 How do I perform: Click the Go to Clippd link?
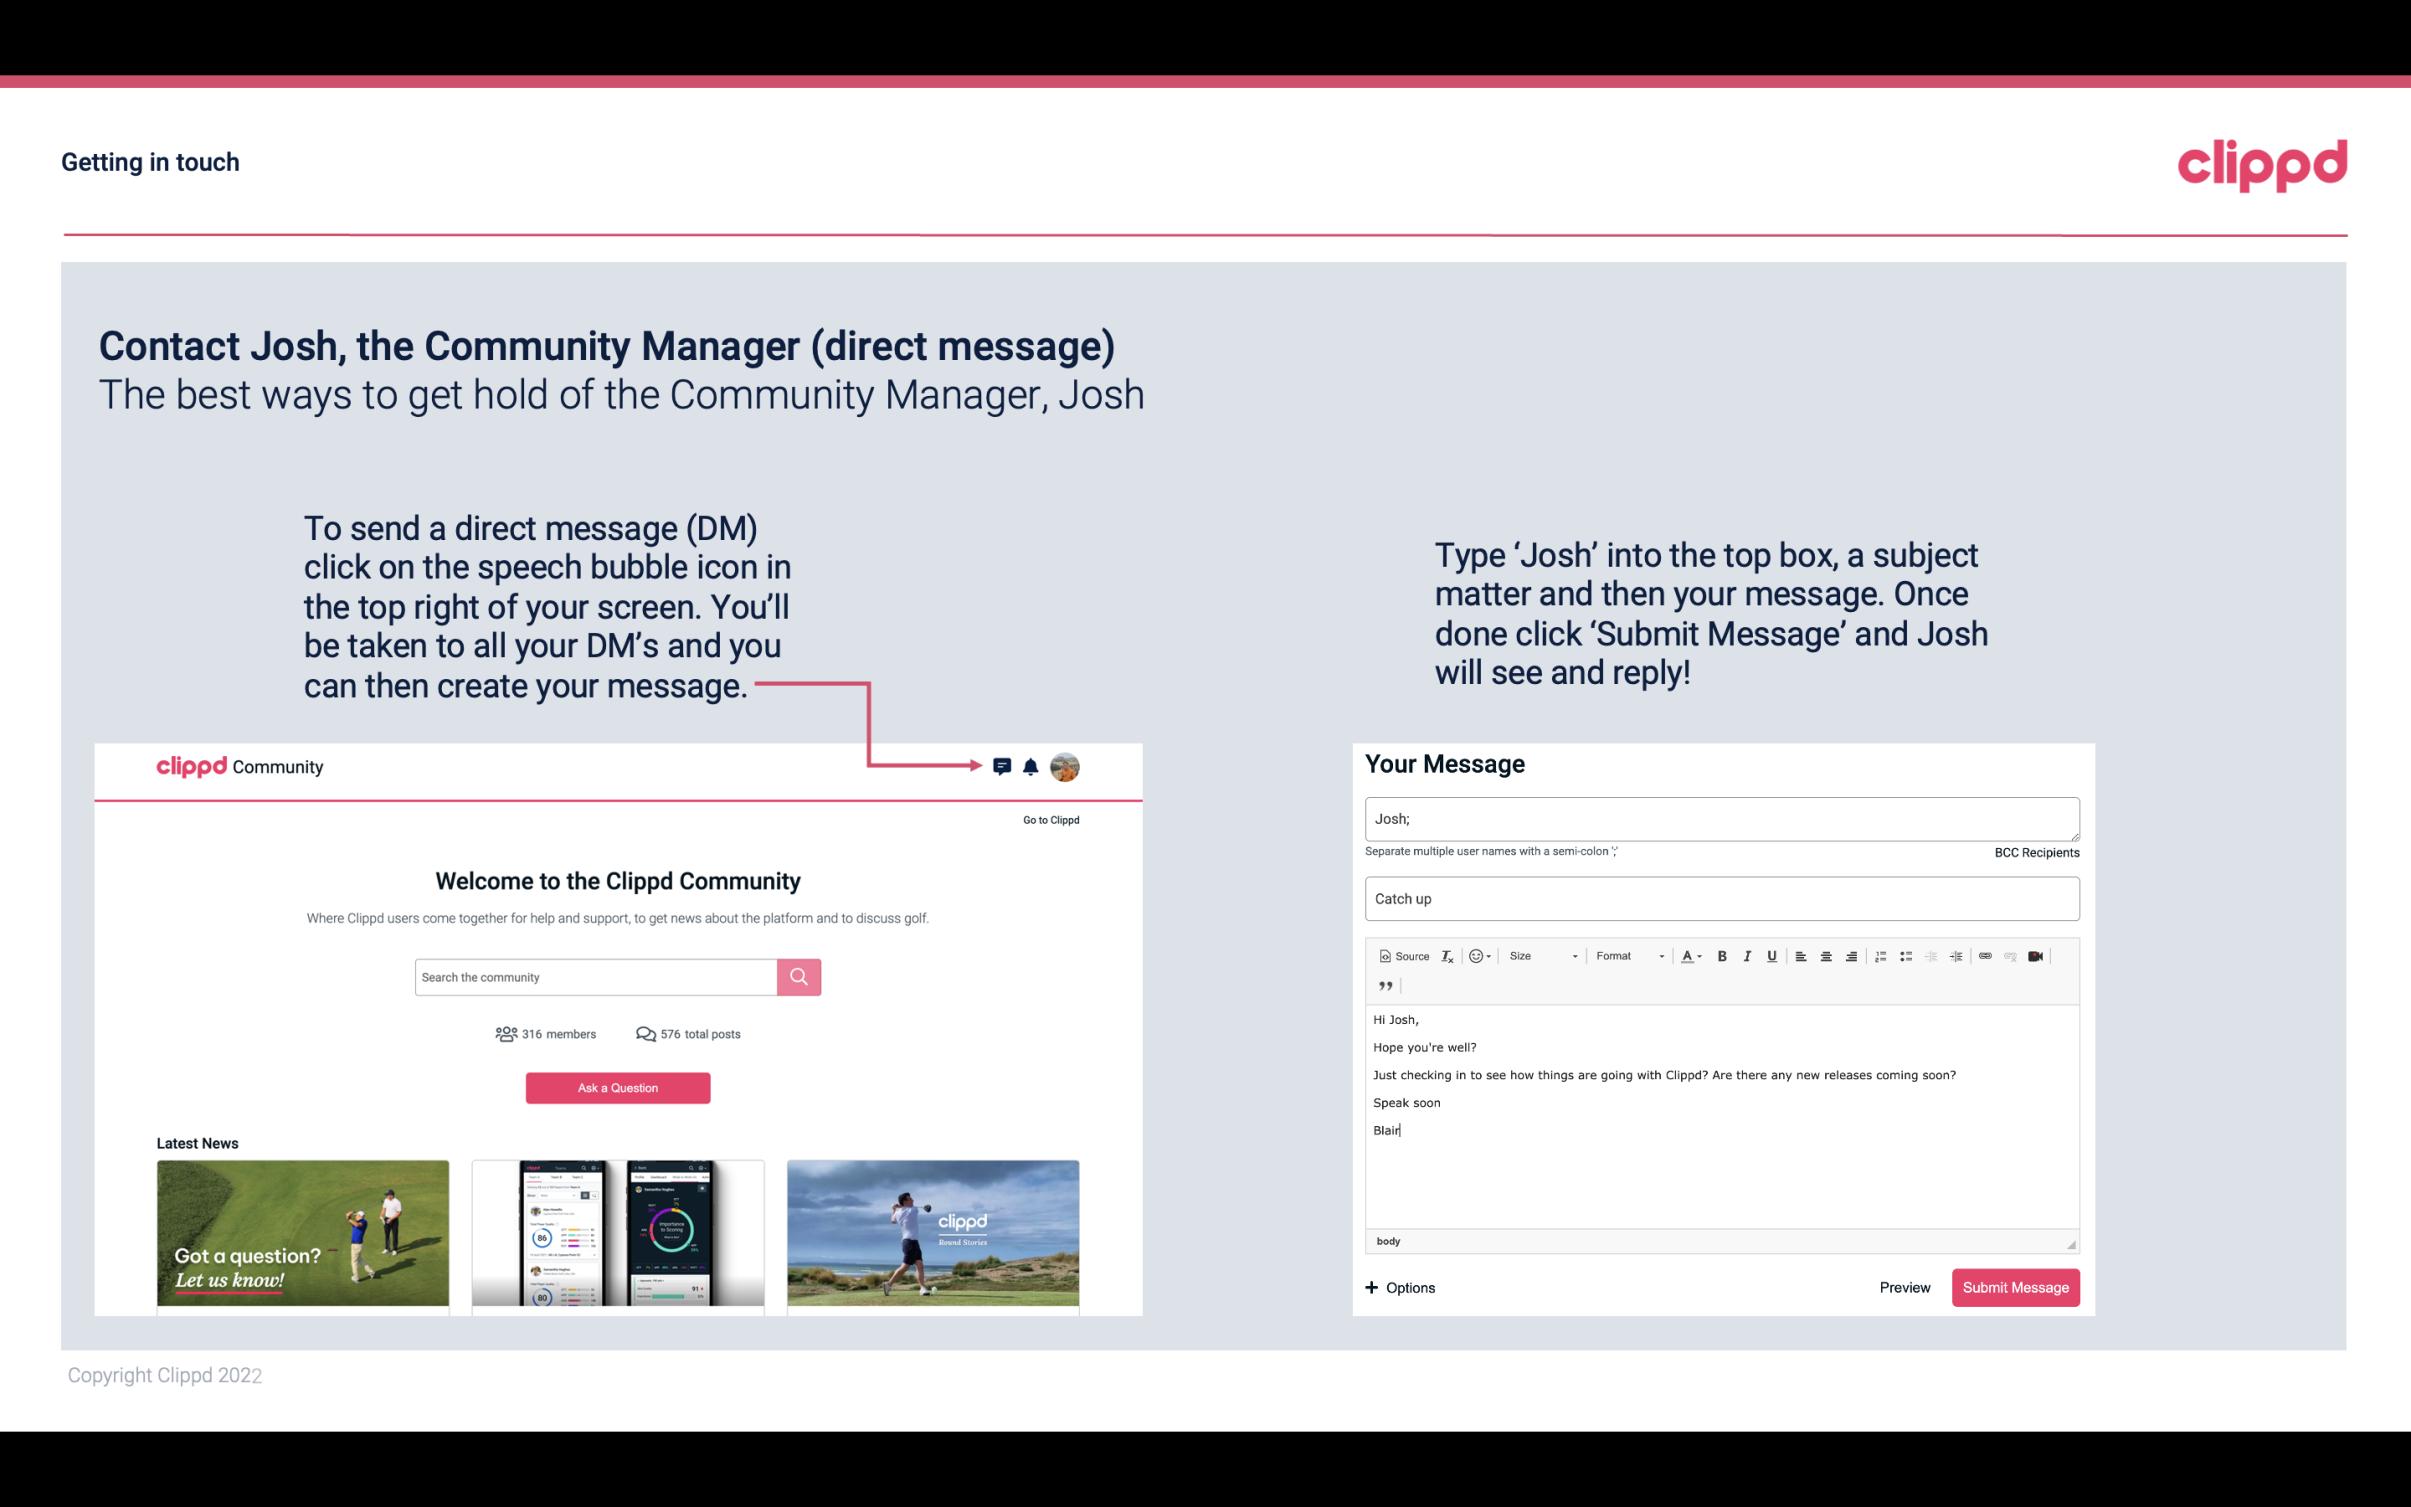point(1048,819)
